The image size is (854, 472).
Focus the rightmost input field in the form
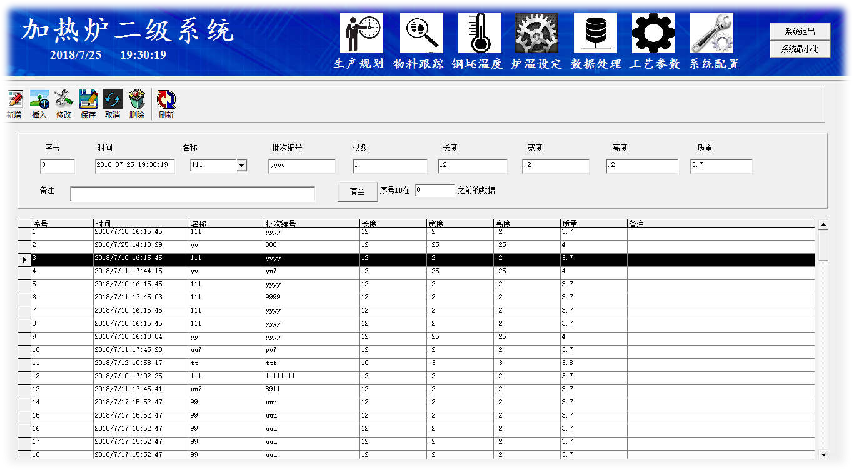coord(721,166)
